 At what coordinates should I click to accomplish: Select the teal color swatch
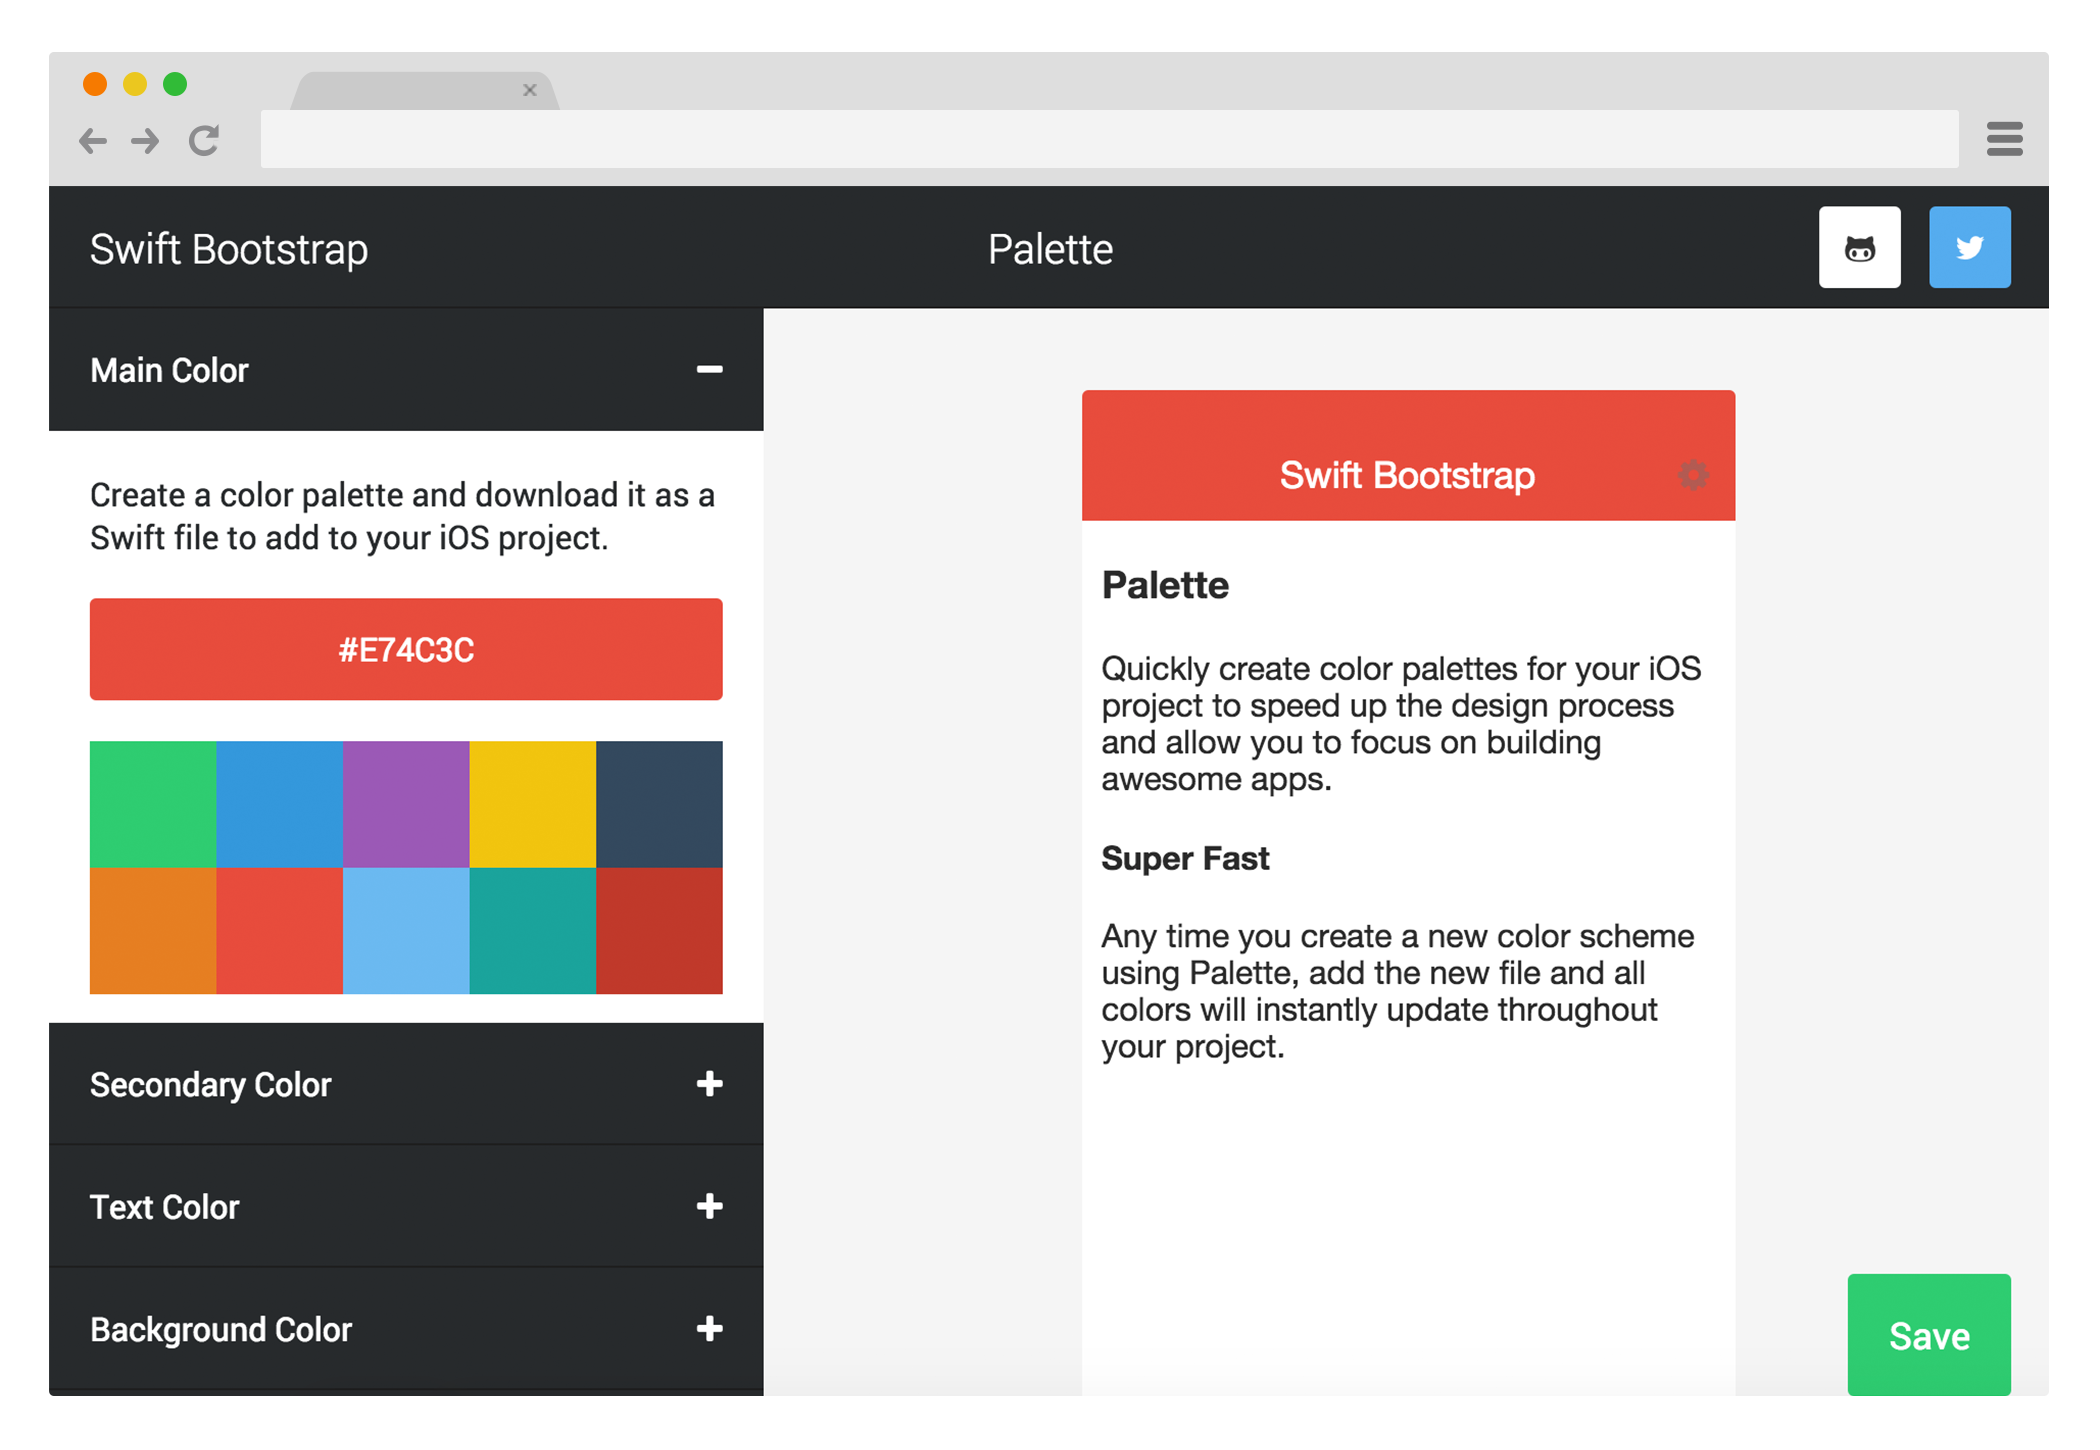pyautogui.click(x=532, y=930)
